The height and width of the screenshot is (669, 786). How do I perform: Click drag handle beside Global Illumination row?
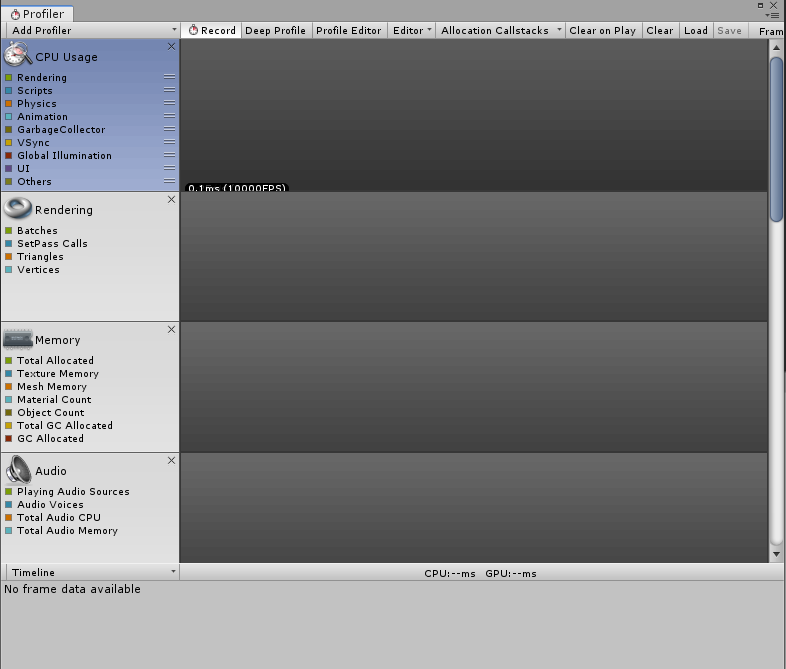[x=169, y=155]
